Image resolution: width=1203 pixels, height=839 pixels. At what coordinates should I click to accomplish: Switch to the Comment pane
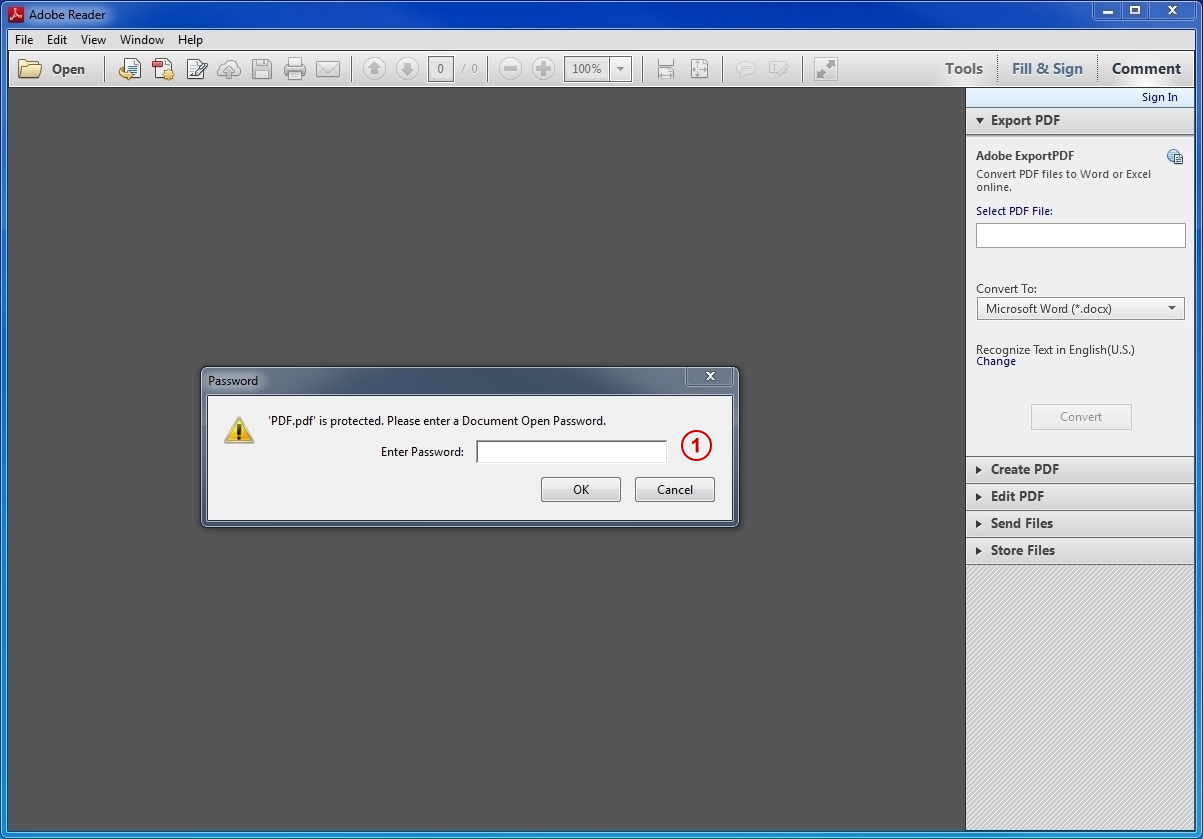pos(1146,69)
